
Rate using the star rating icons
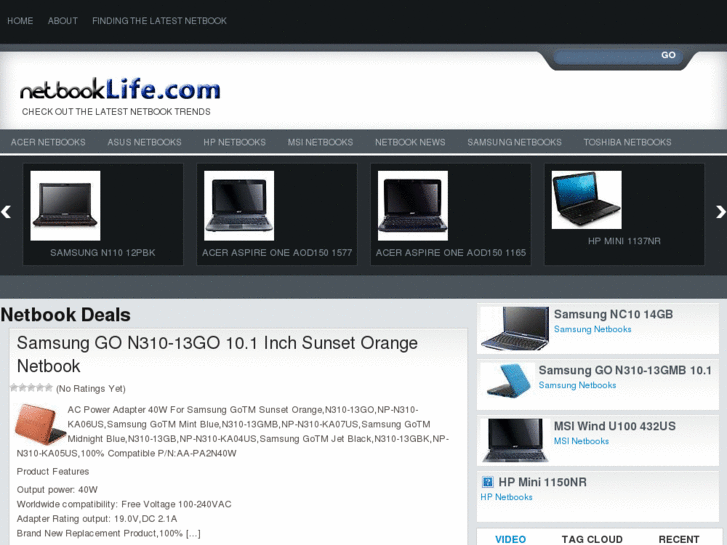(x=31, y=388)
